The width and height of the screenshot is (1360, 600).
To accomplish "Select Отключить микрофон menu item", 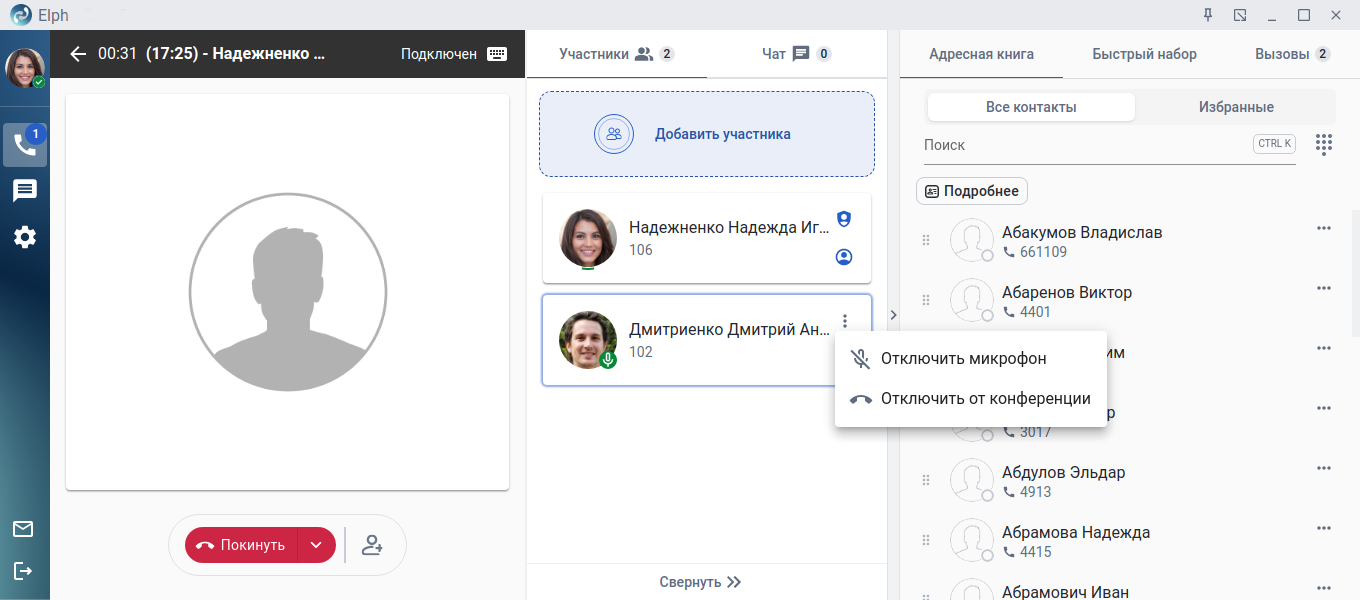I will click(x=963, y=358).
